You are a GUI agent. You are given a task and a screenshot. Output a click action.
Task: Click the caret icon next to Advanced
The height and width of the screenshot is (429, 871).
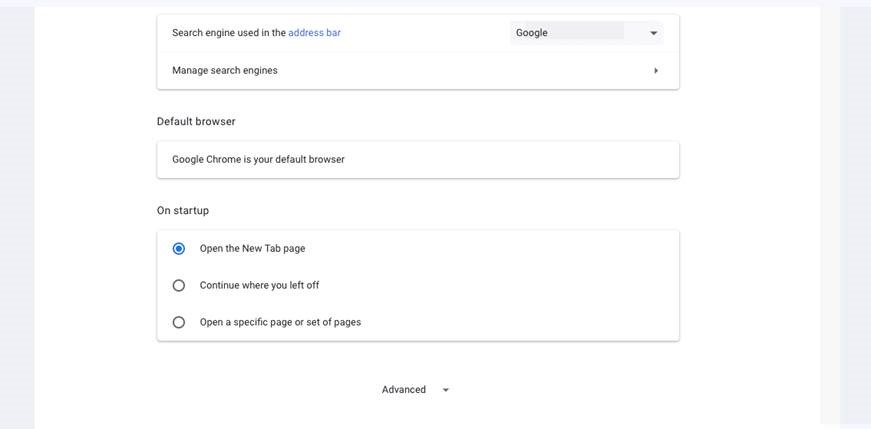(x=446, y=390)
